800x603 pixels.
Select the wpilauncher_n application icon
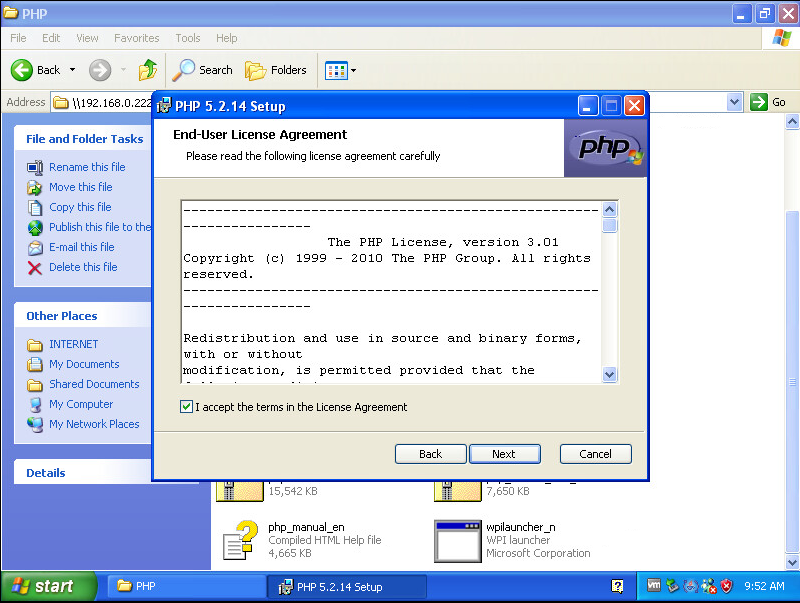(458, 541)
